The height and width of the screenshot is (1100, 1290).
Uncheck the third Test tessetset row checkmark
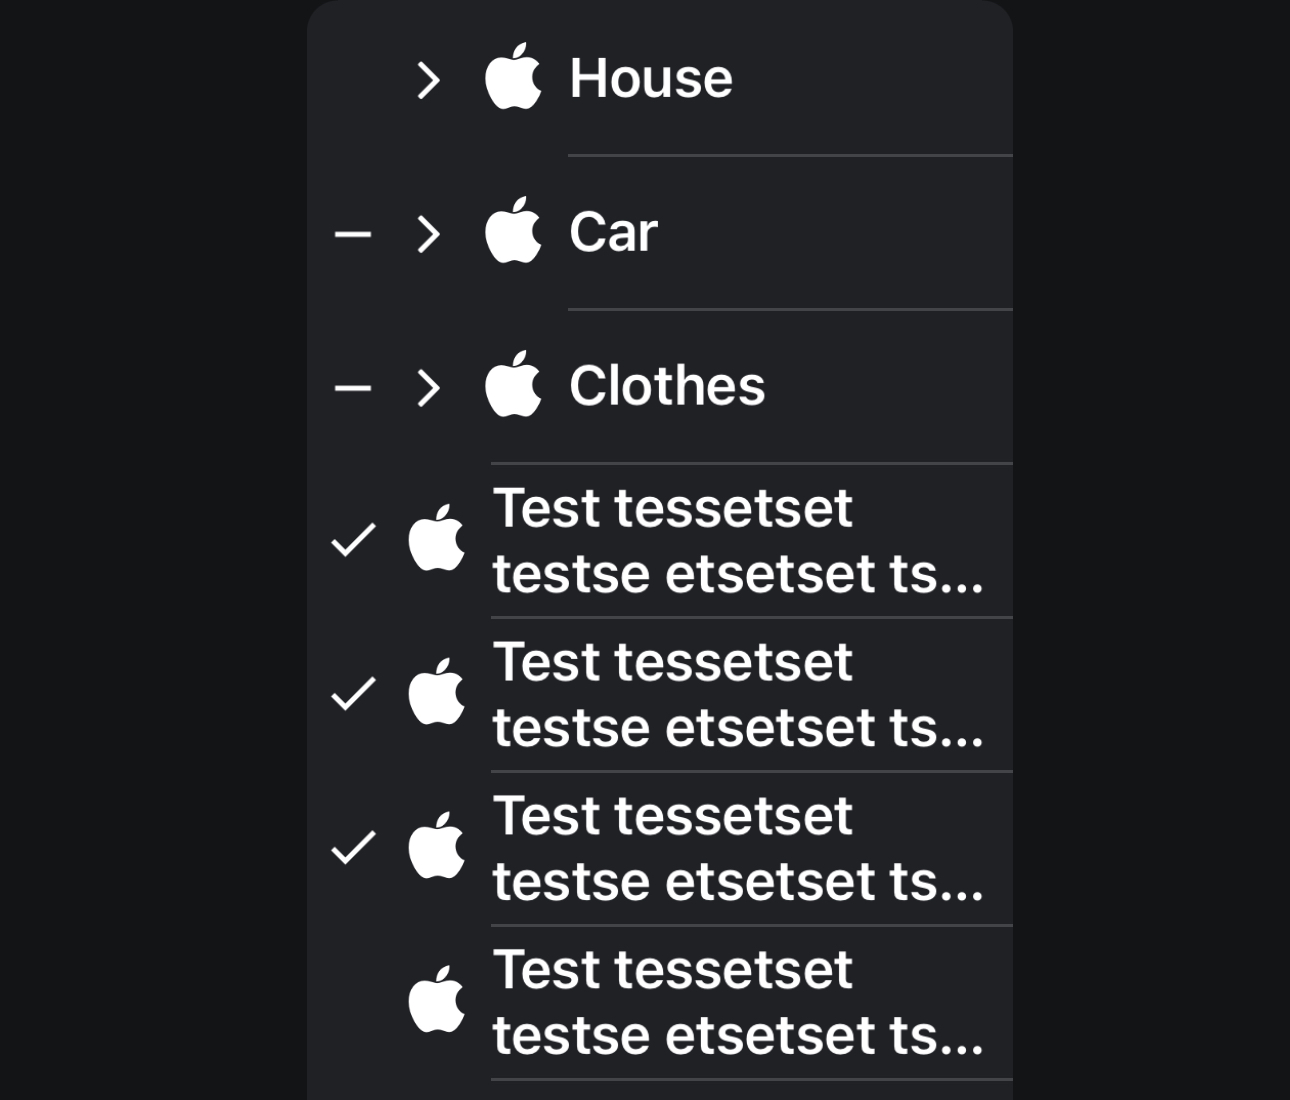pyautogui.click(x=353, y=848)
